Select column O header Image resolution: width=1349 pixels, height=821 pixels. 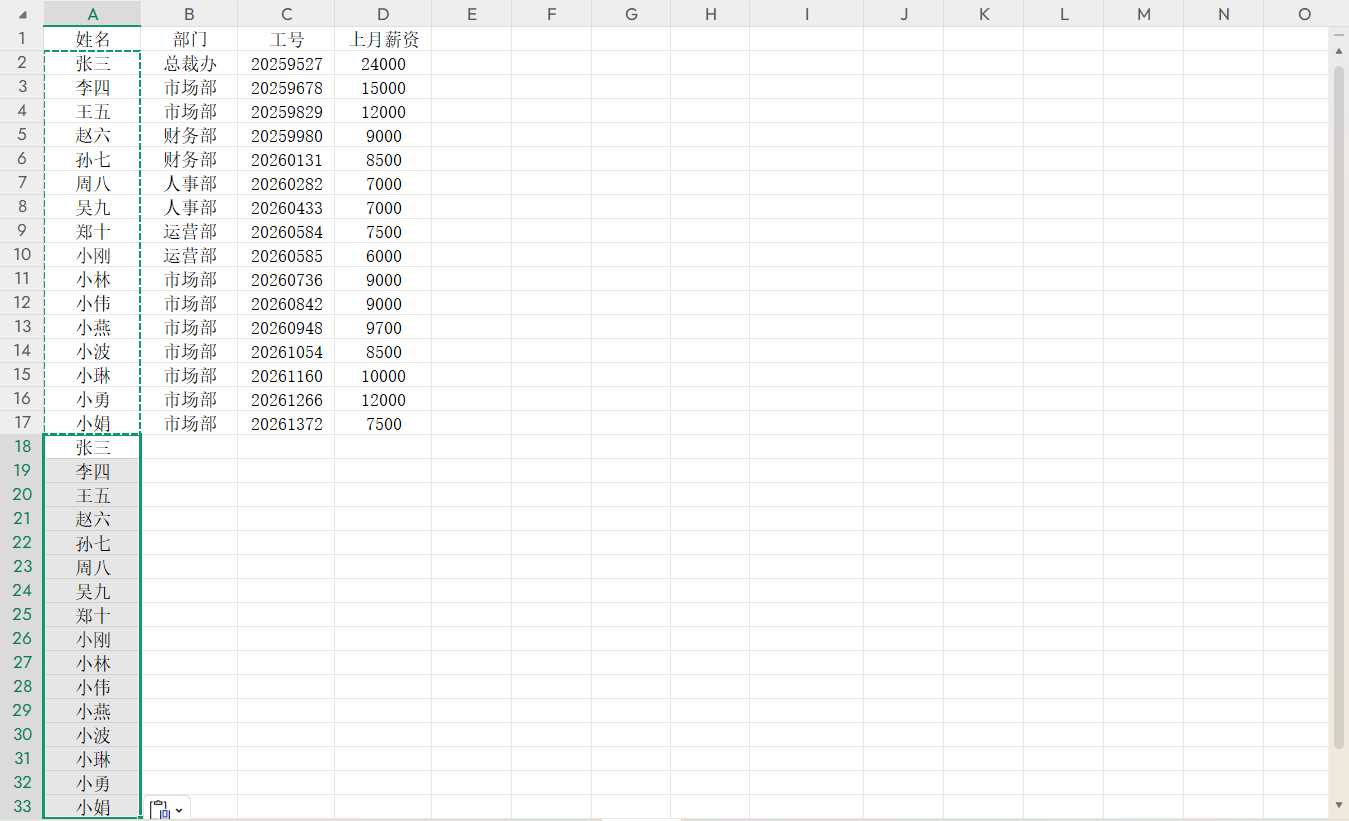[1304, 14]
